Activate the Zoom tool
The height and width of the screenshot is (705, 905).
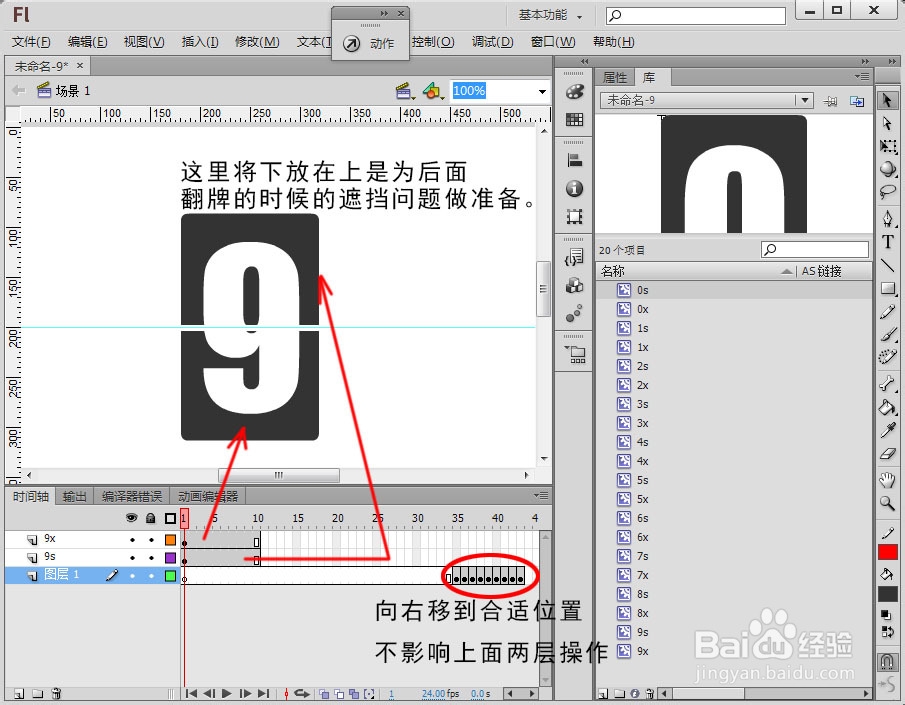pos(888,502)
